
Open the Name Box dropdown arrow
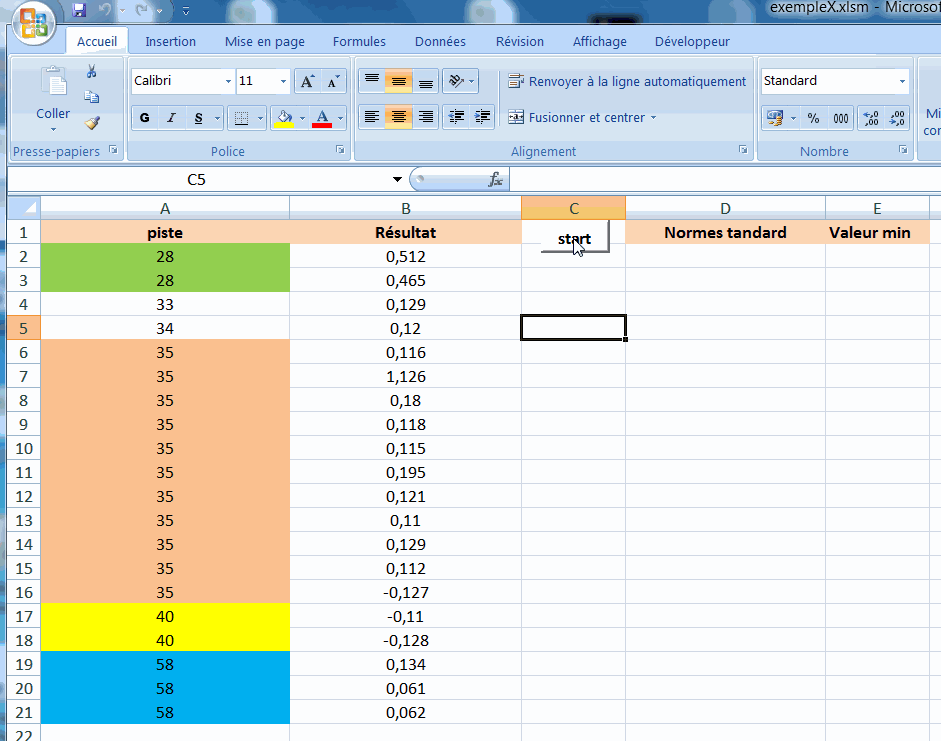click(x=397, y=180)
